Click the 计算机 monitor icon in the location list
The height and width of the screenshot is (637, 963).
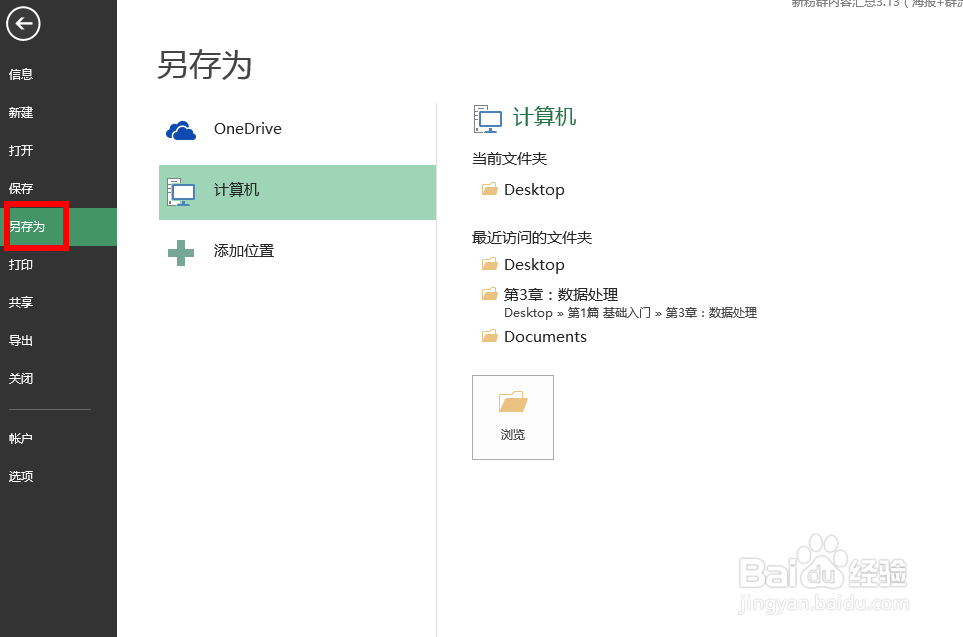181,192
